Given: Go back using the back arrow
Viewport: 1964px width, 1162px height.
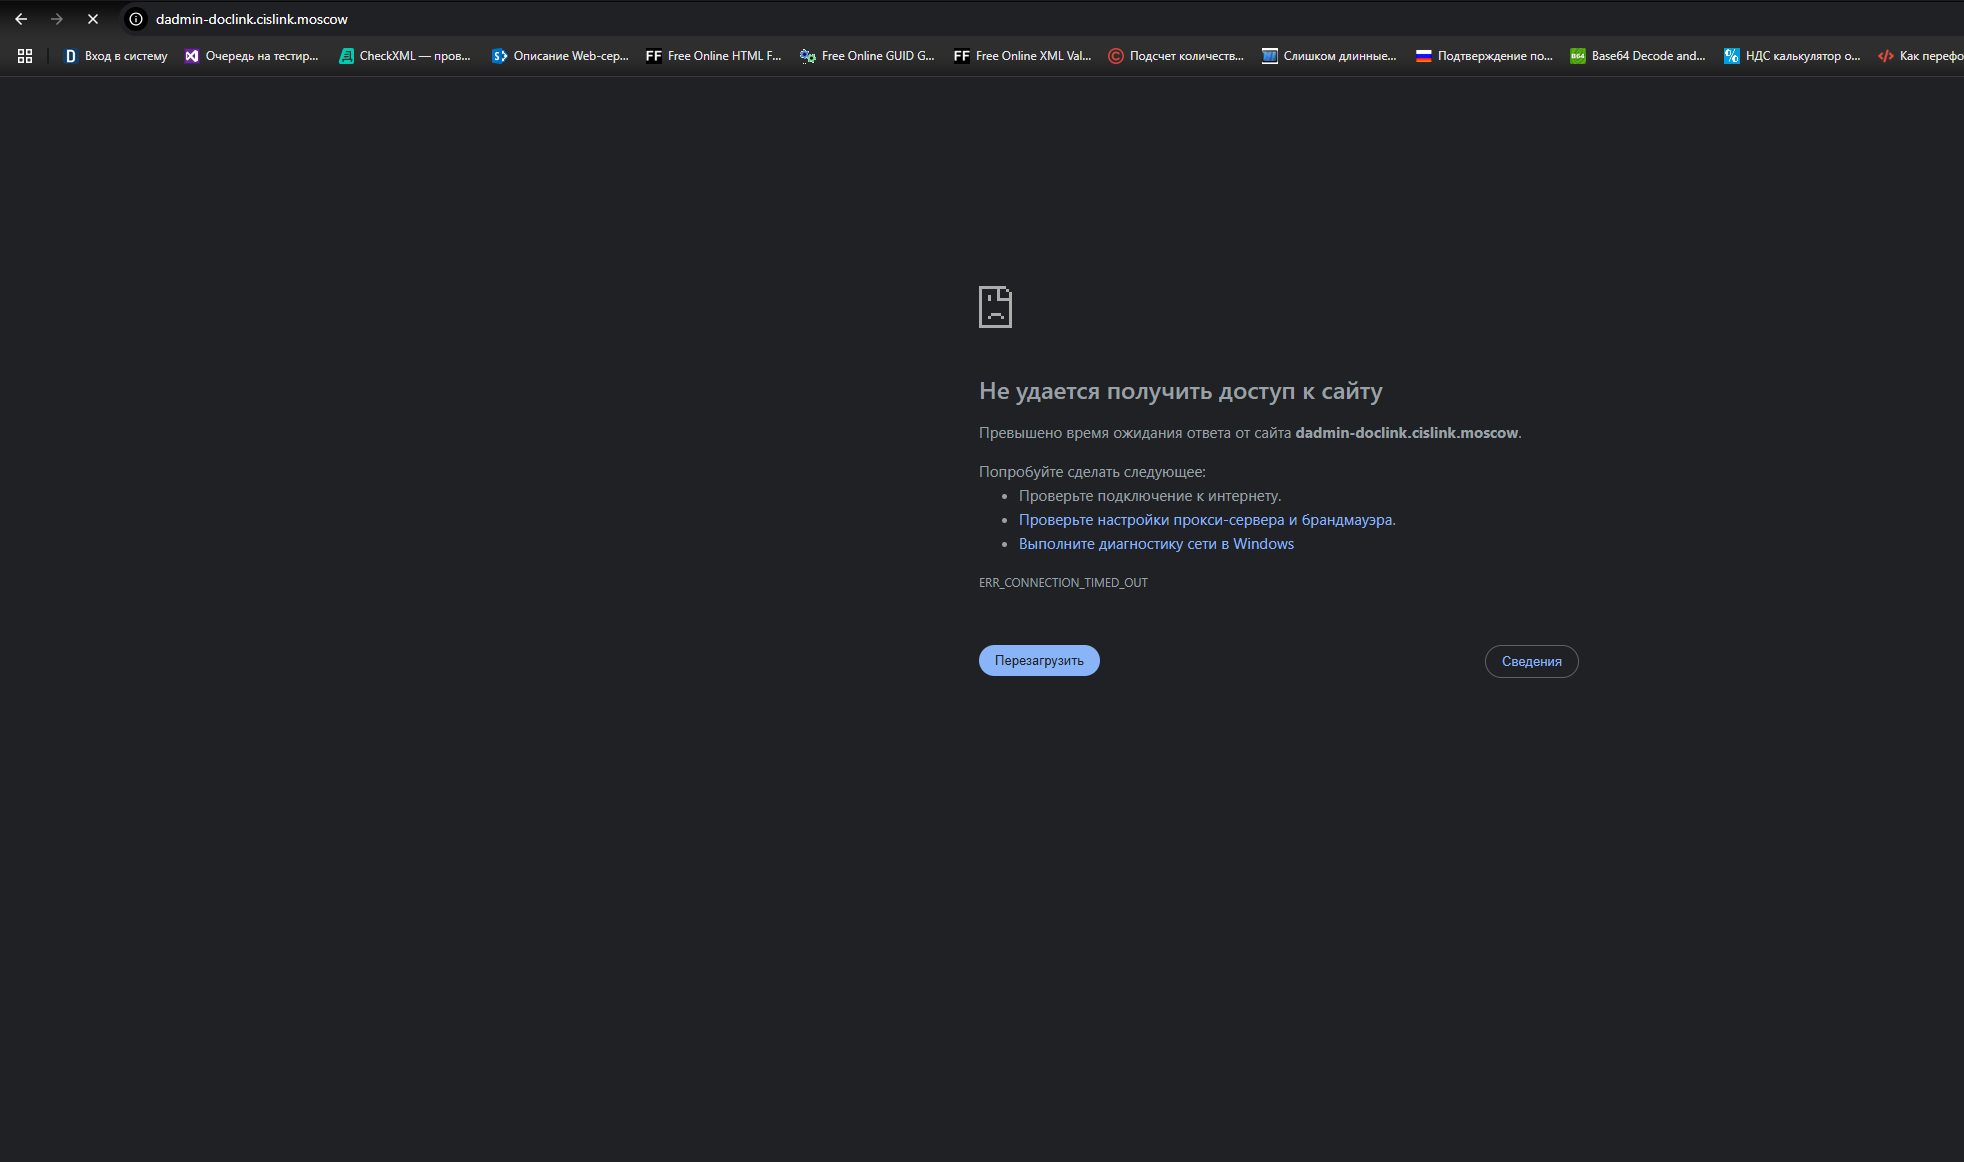Looking at the screenshot, I should (x=21, y=19).
